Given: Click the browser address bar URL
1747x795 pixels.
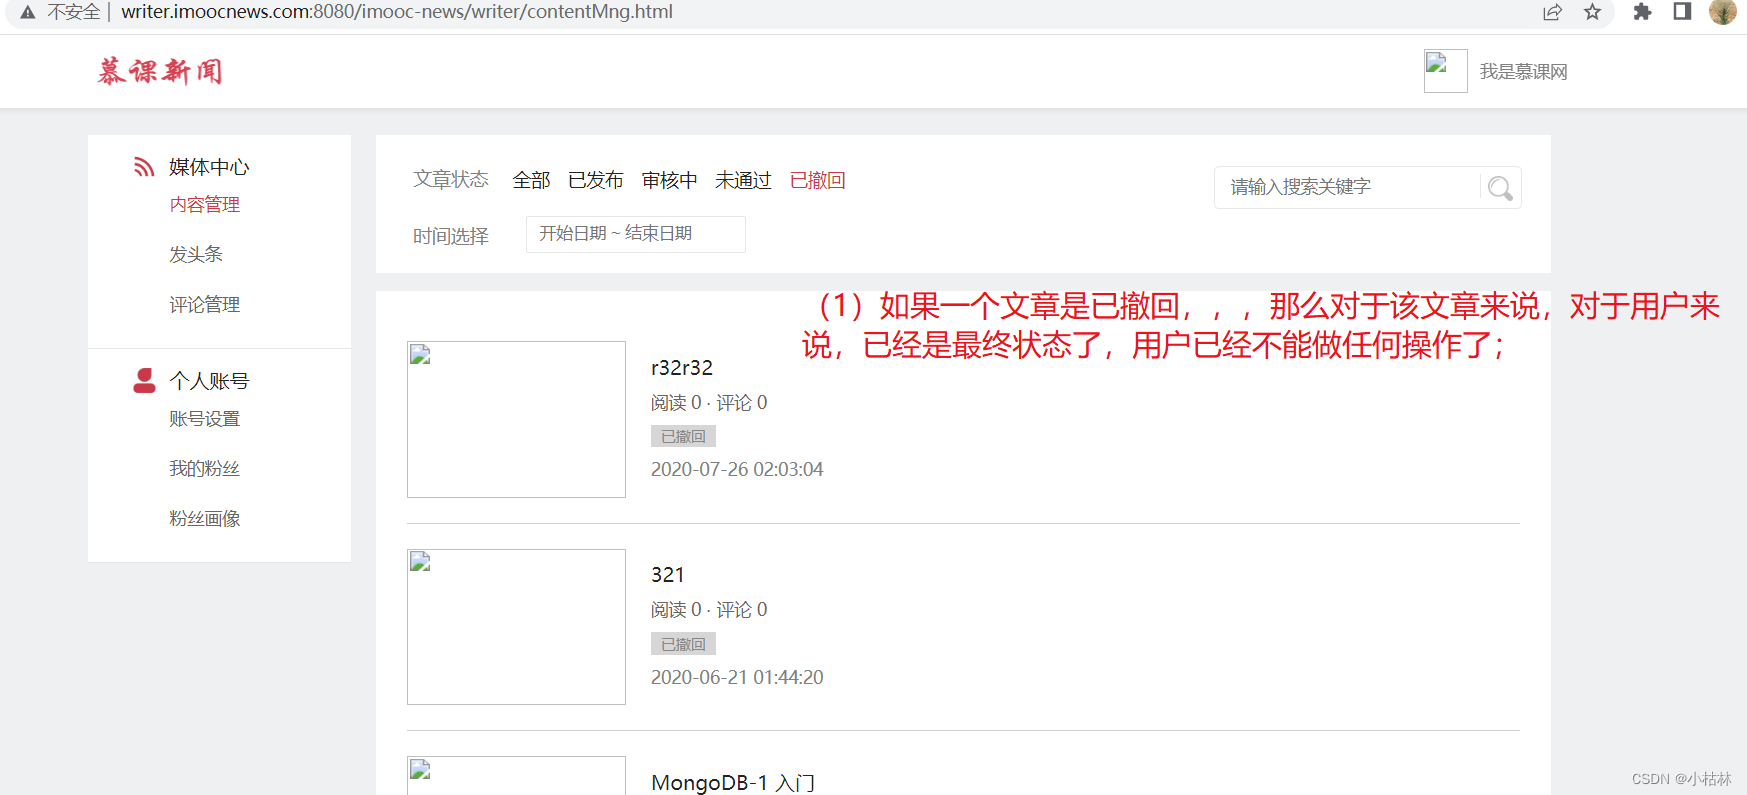Looking at the screenshot, I should pos(397,12).
